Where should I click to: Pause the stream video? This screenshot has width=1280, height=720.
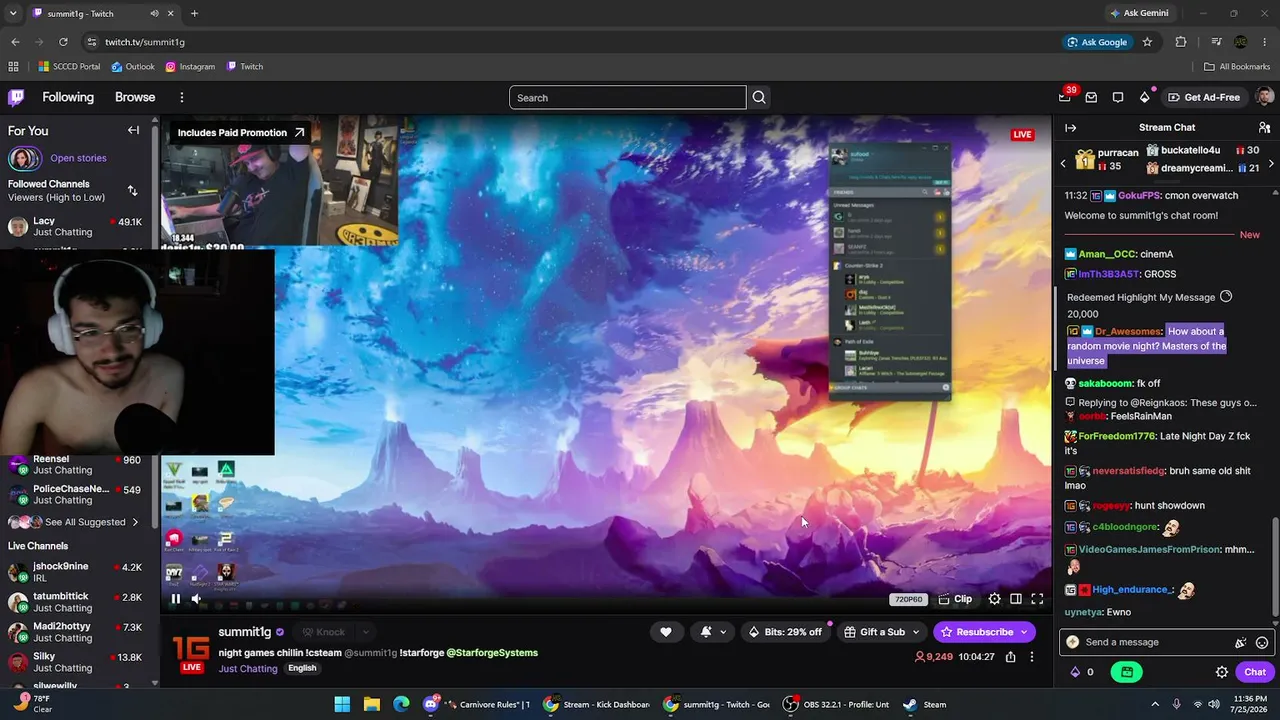175,599
